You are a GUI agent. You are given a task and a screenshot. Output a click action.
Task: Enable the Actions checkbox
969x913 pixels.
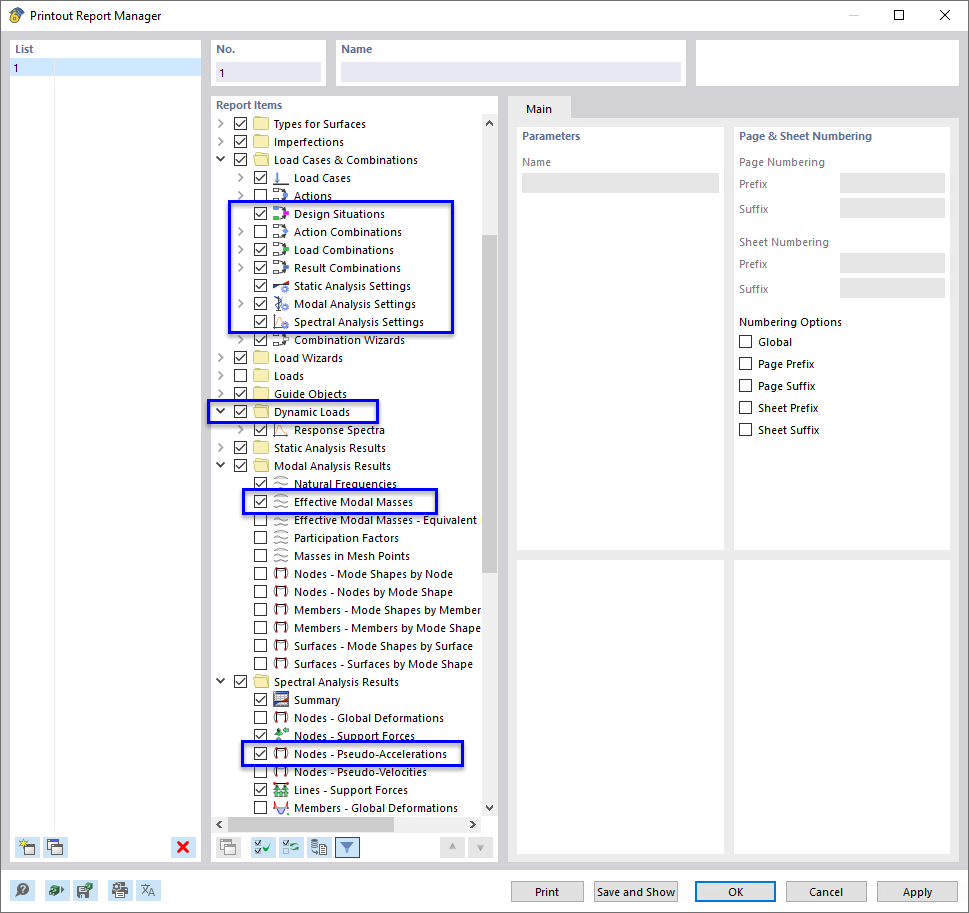[x=260, y=195]
